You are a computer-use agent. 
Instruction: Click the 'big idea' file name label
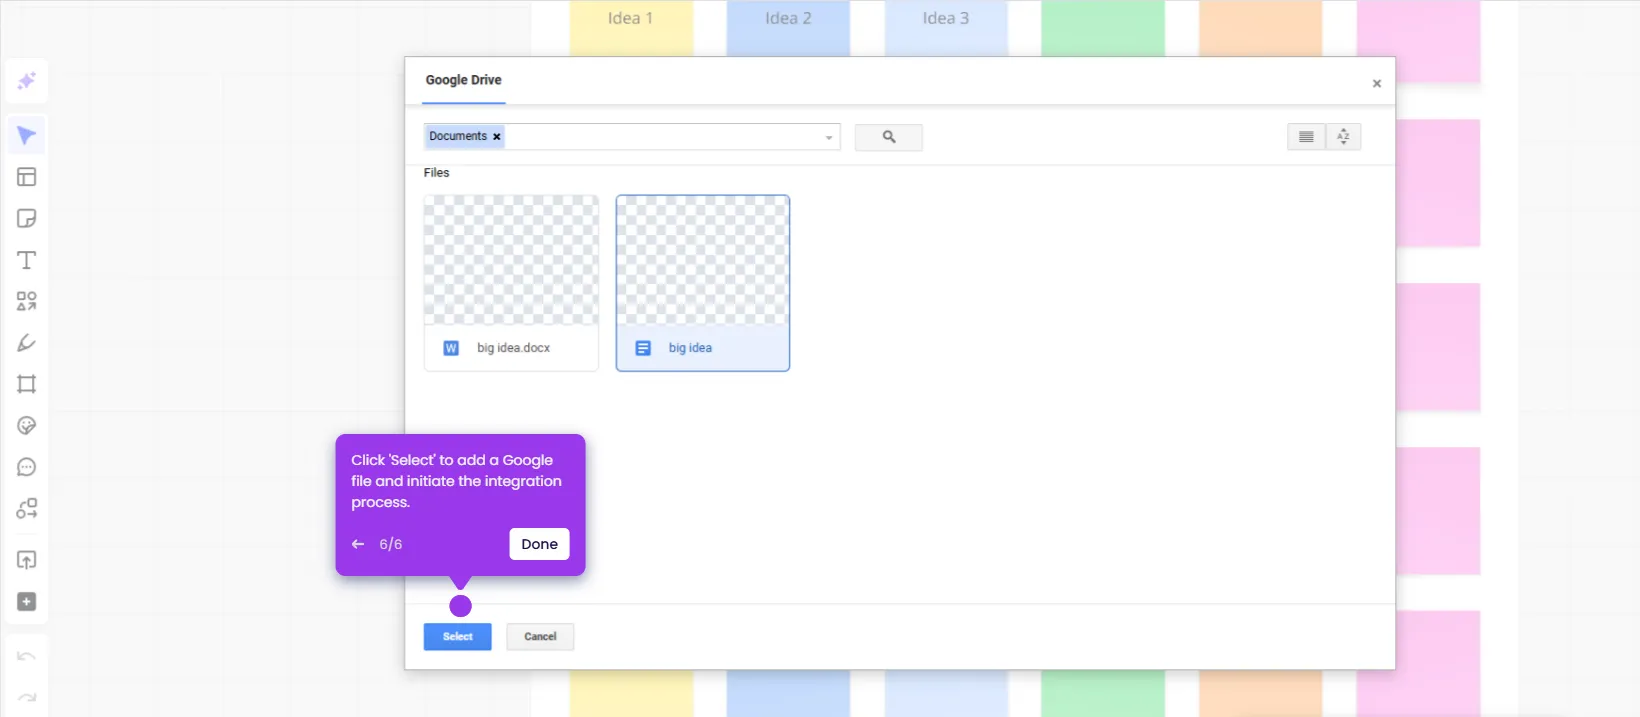tap(690, 348)
